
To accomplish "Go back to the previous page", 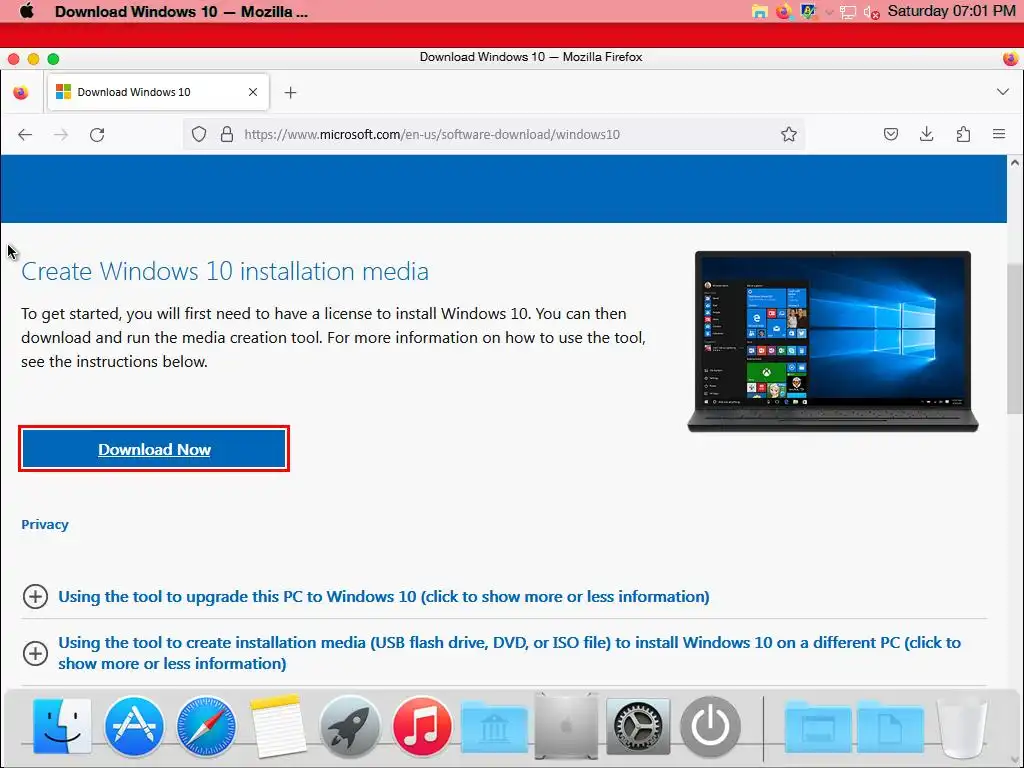I will (x=25, y=135).
